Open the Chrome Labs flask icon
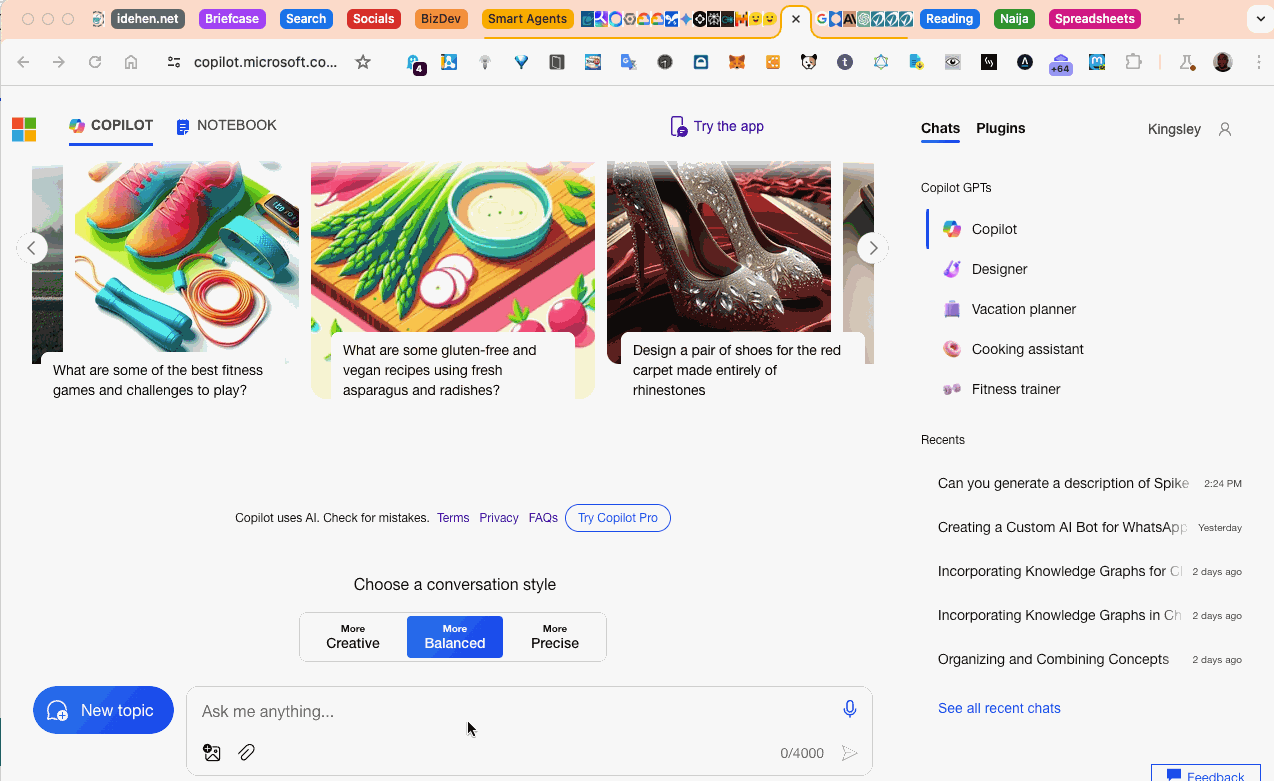The width and height of the screenshot is (1274, 781). pyautogui.click(x=1187, y=62)
